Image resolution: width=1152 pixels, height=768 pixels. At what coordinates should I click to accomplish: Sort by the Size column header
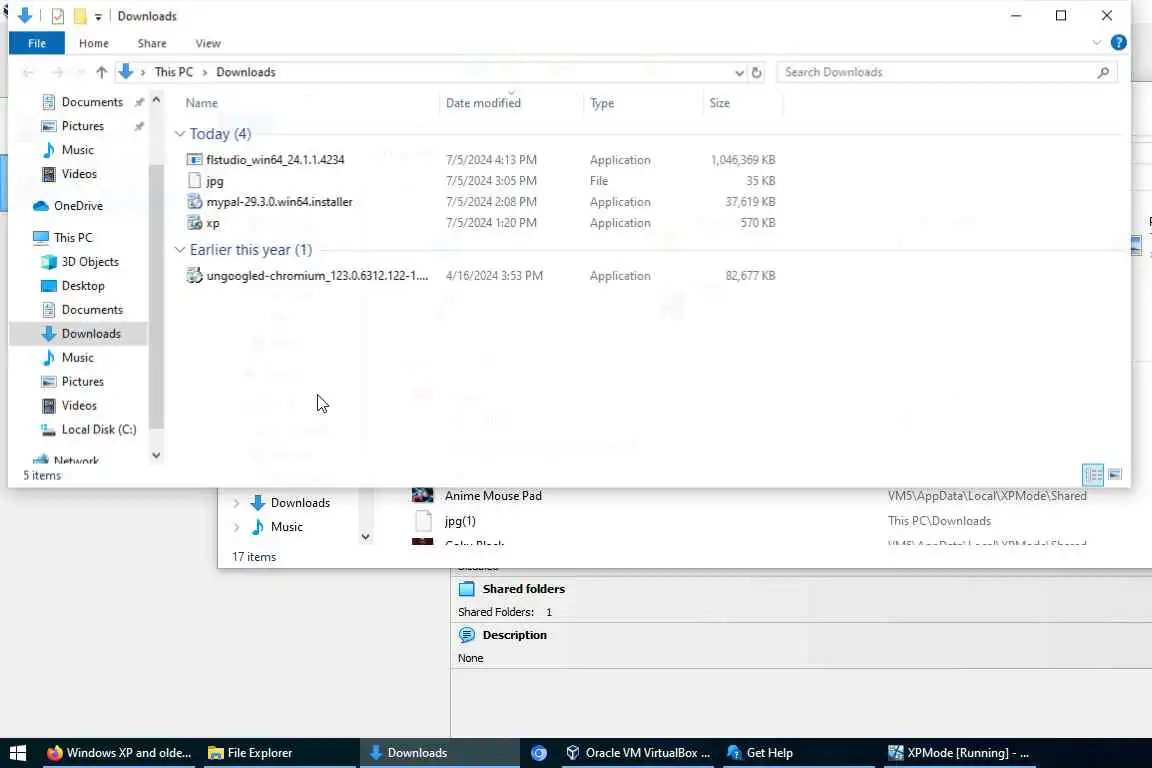tap(719, 103)
